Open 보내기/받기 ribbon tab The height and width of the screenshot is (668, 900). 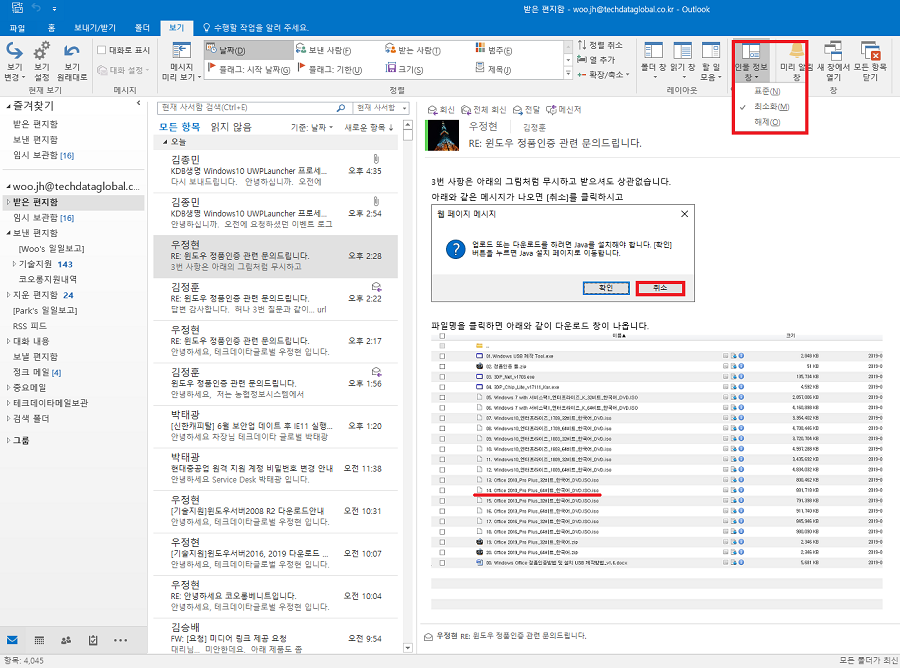[x=95, y=28]
